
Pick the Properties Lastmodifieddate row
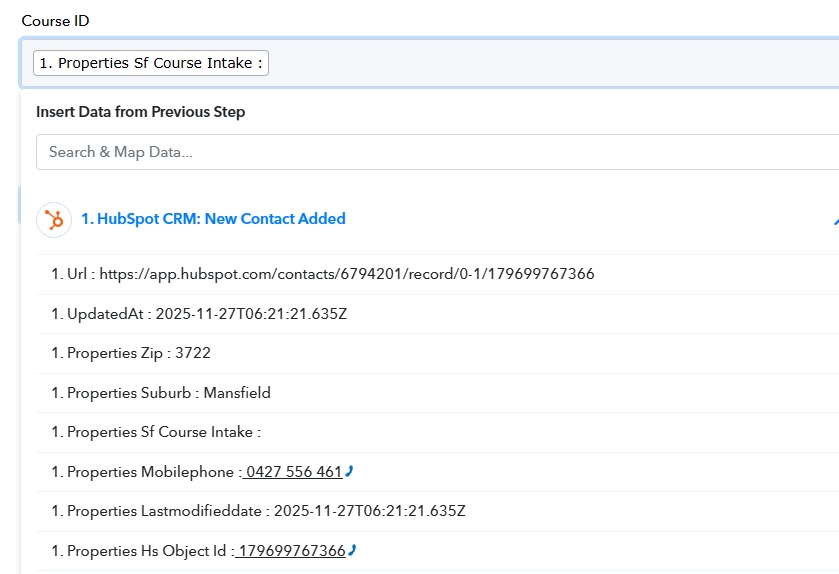pos(258,511)
